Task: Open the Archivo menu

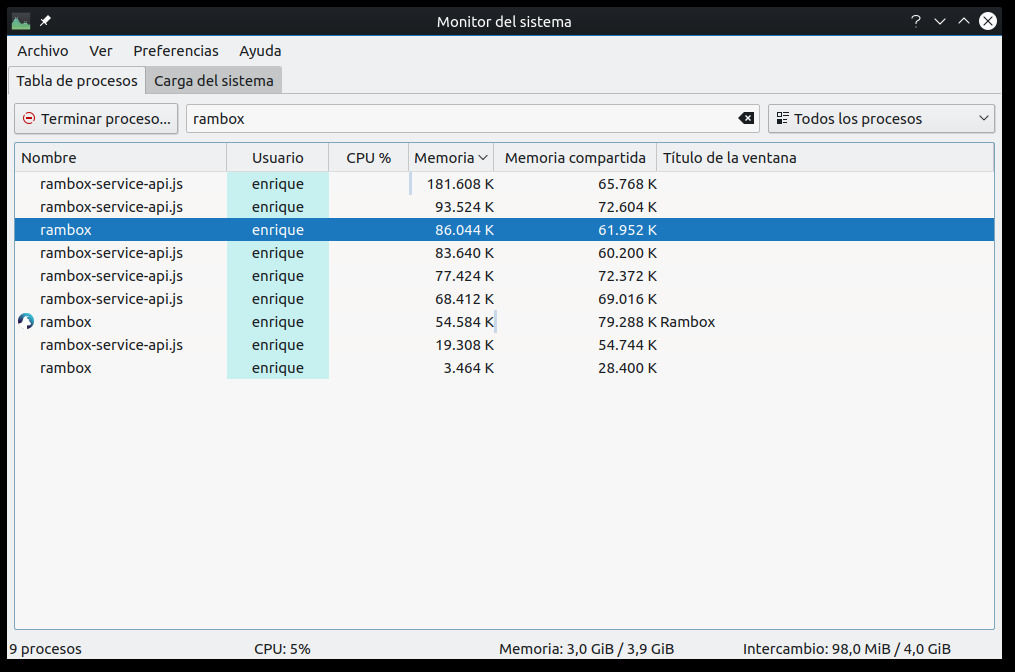Action: coord(43,50)
